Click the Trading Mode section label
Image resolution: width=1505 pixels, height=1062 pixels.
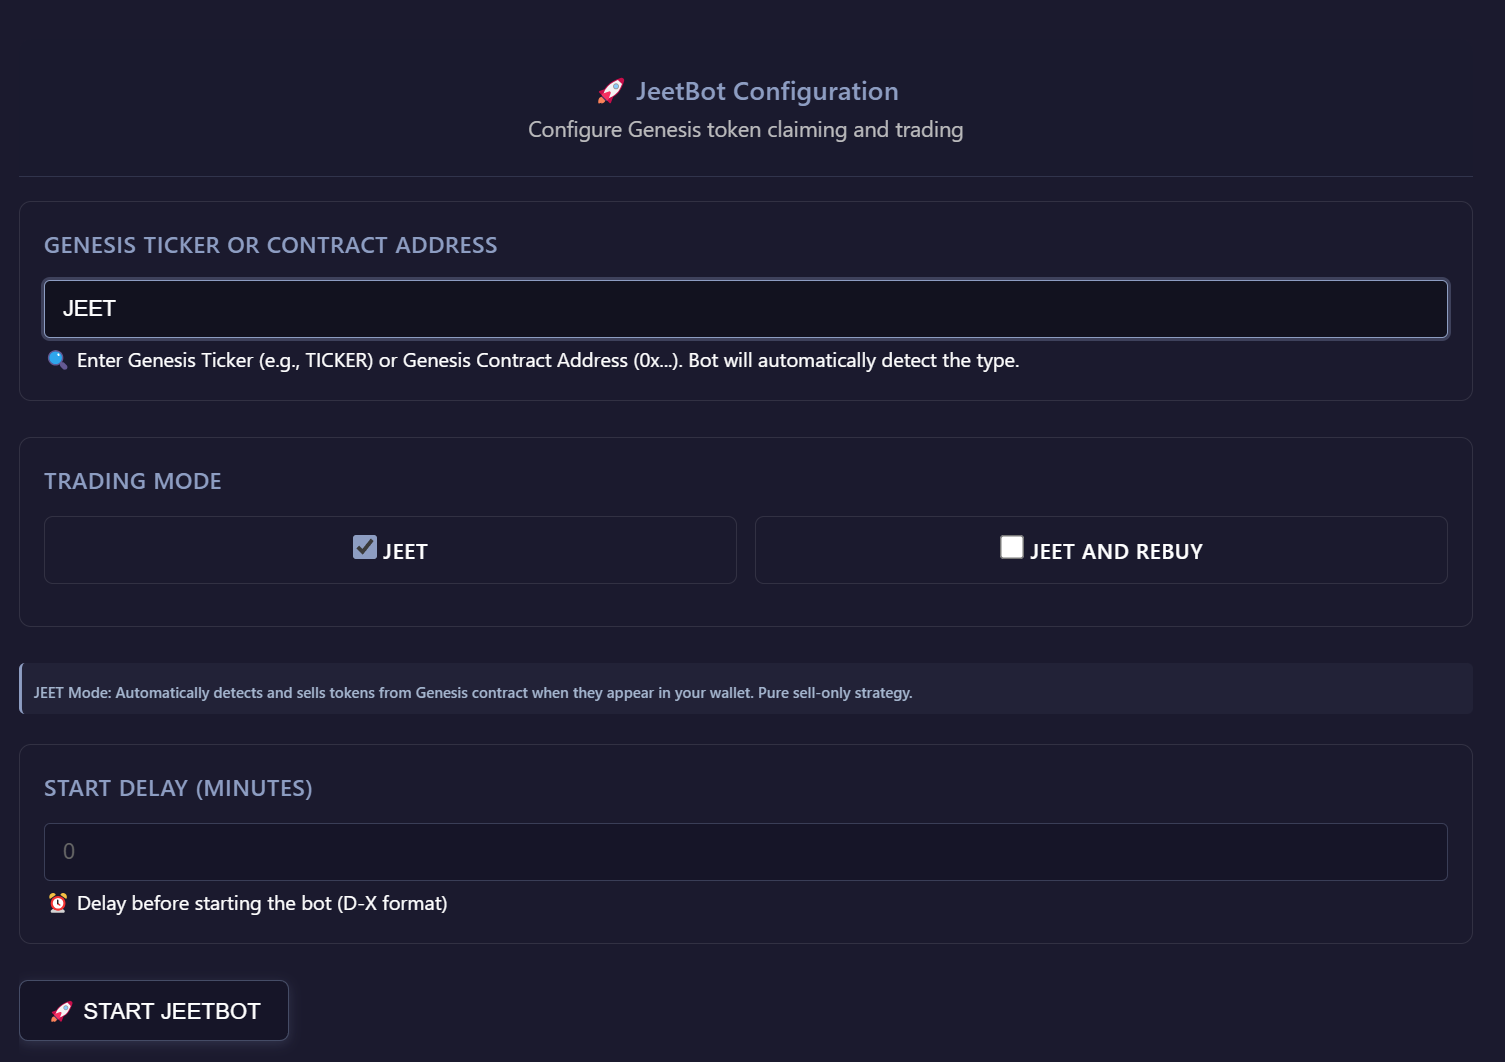[133, 481]
